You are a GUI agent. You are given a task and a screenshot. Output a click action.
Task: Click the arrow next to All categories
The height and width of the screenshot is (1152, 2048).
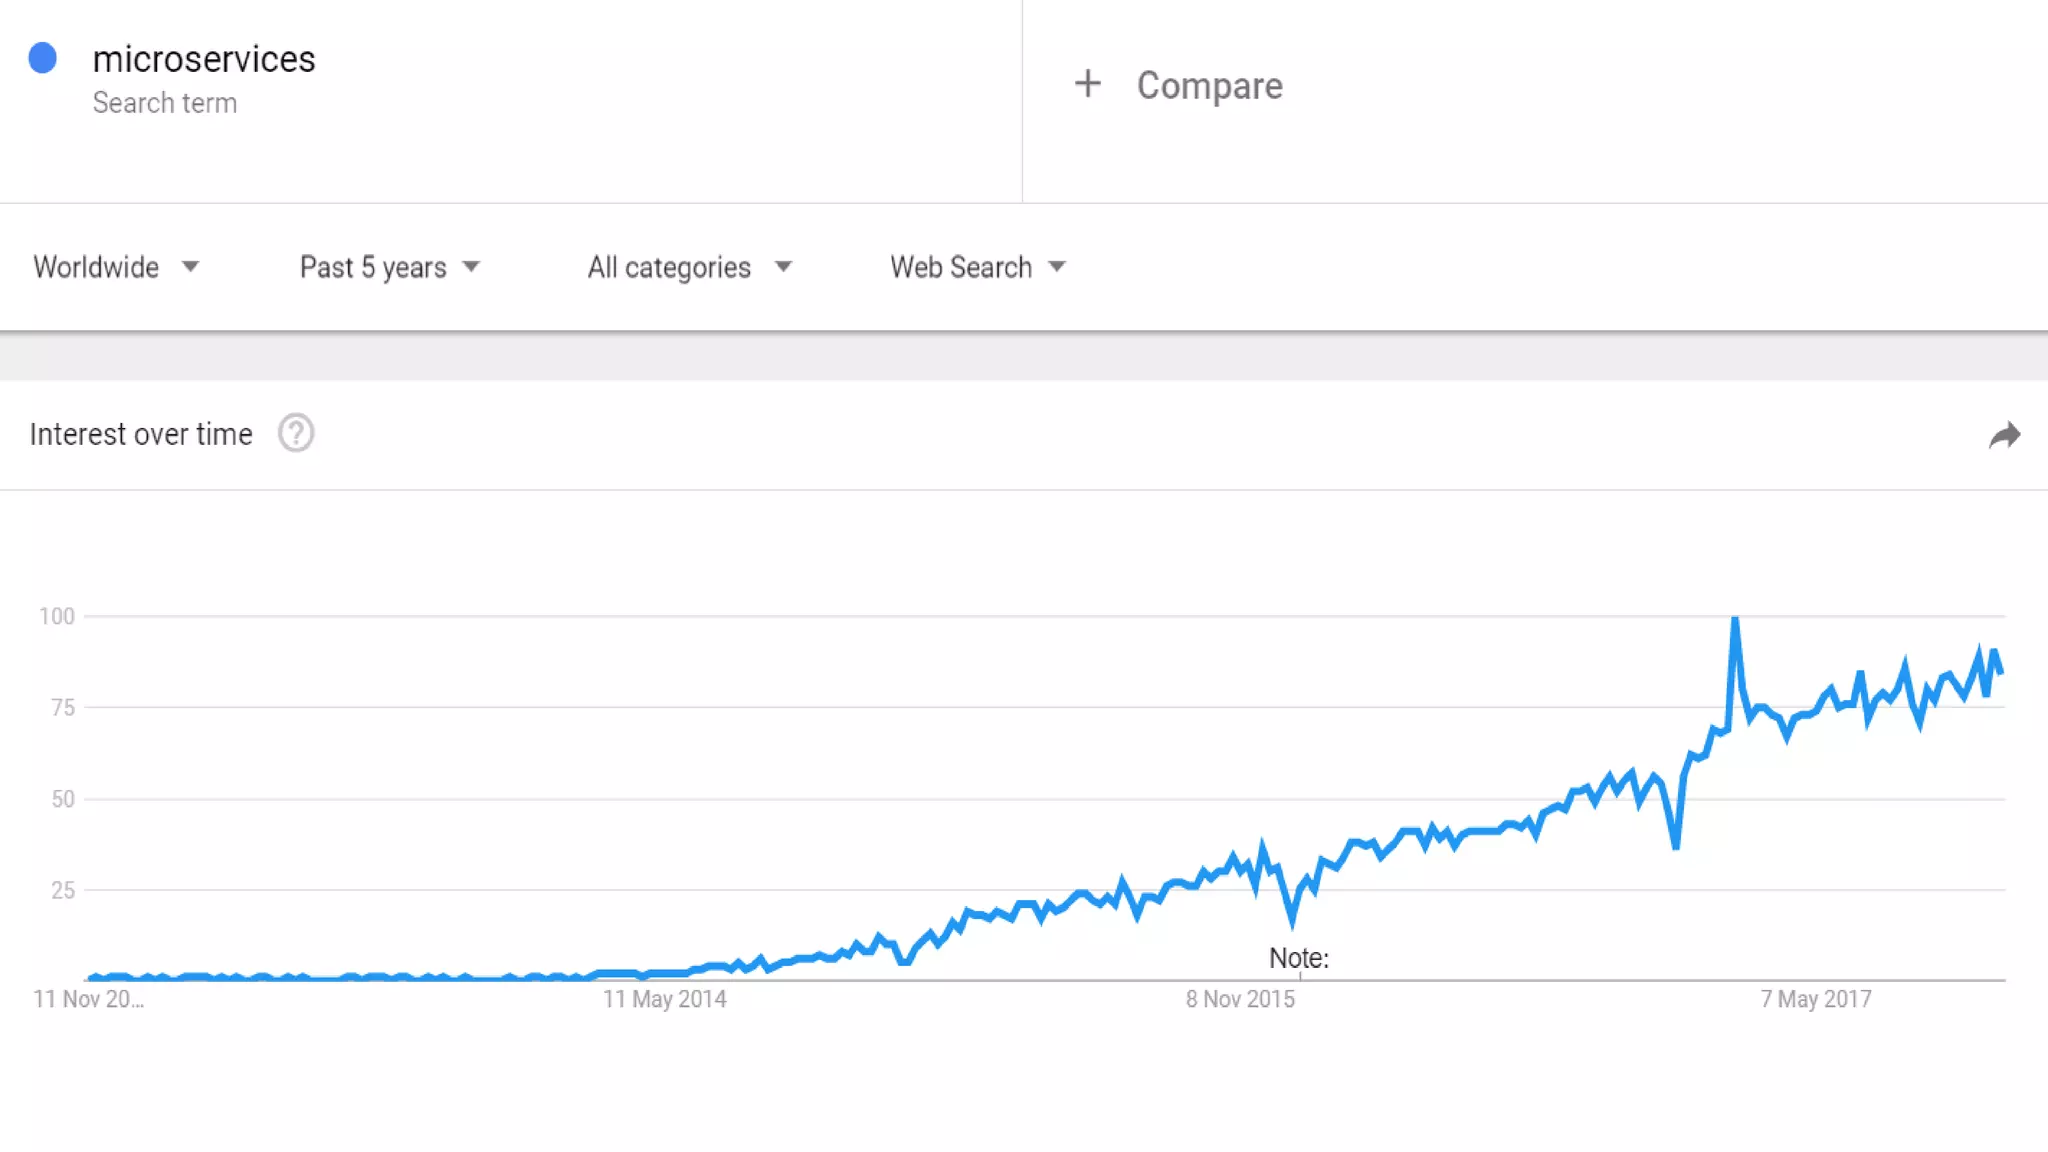point(783,267)
